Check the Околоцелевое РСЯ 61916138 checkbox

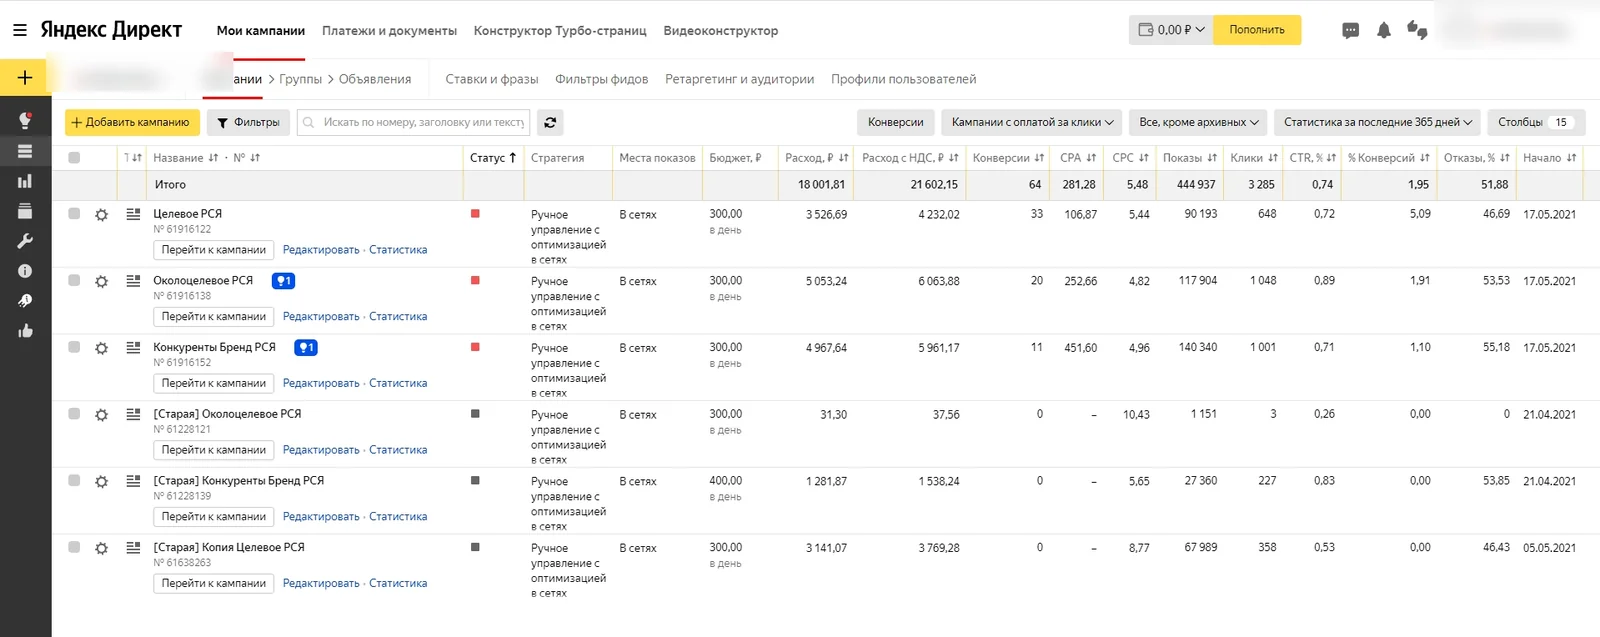click(74, 280)
